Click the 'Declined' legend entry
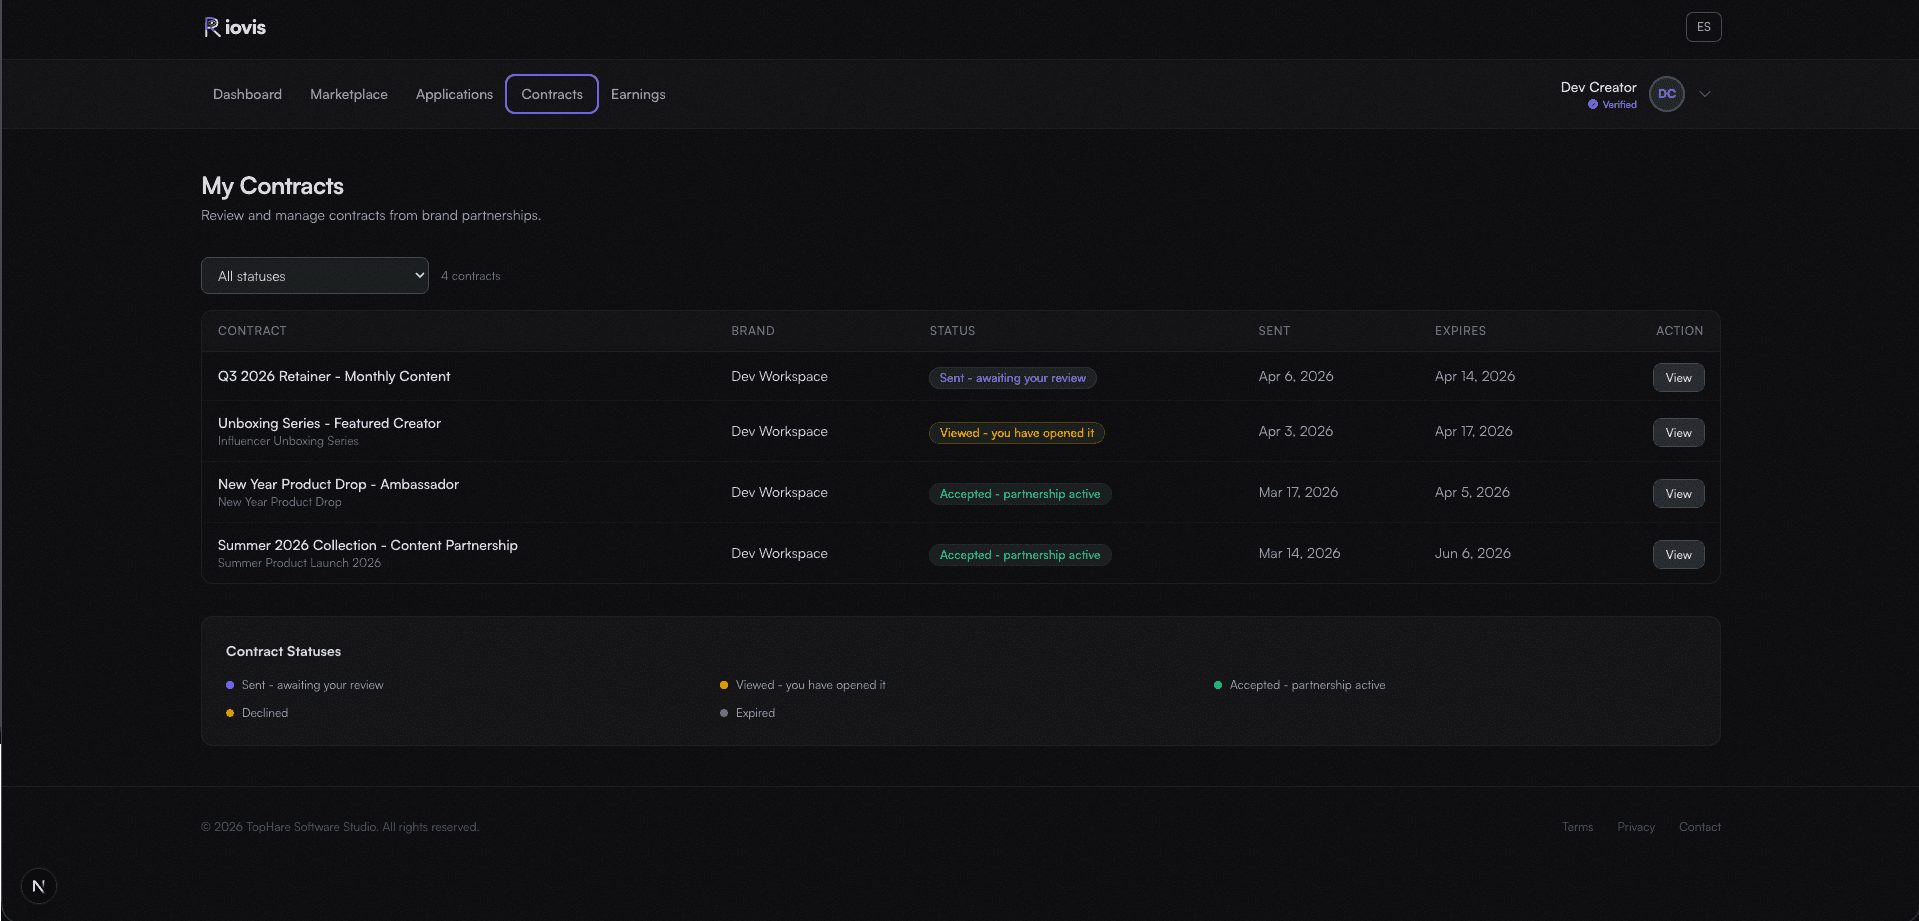1919x921 pixels. [x=257, y=713]
